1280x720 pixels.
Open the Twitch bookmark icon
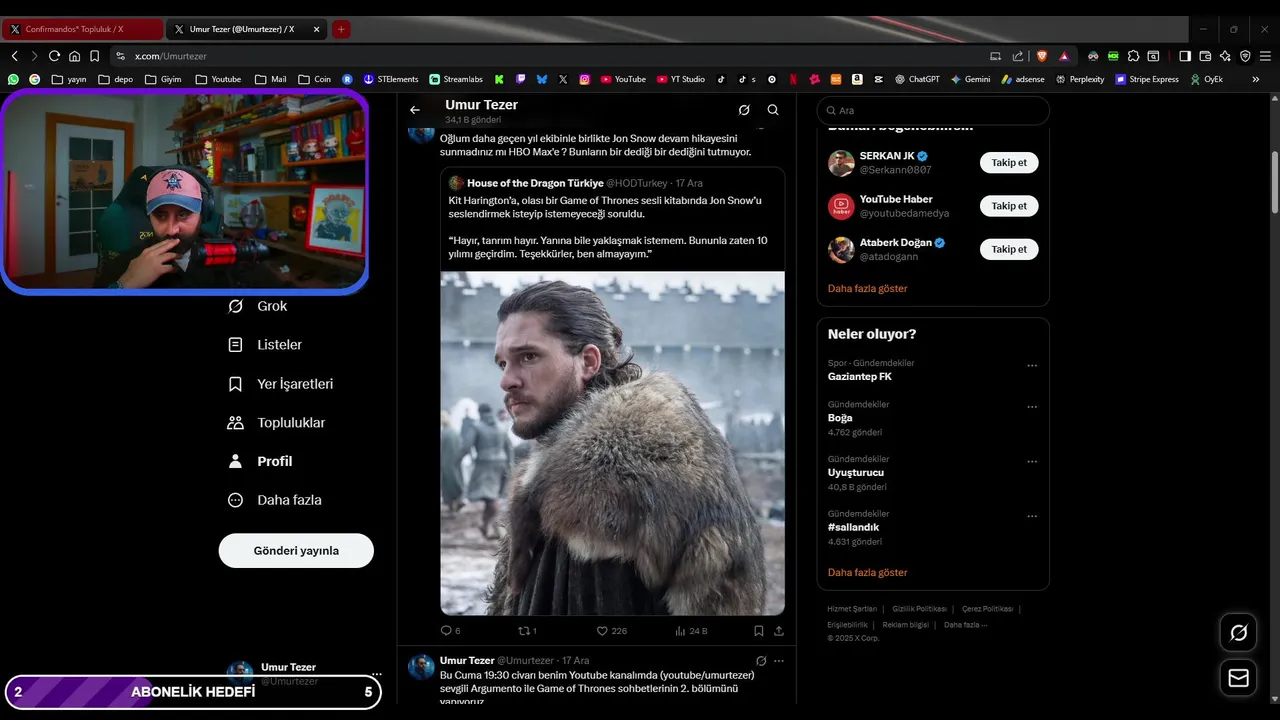coord(521,79)
